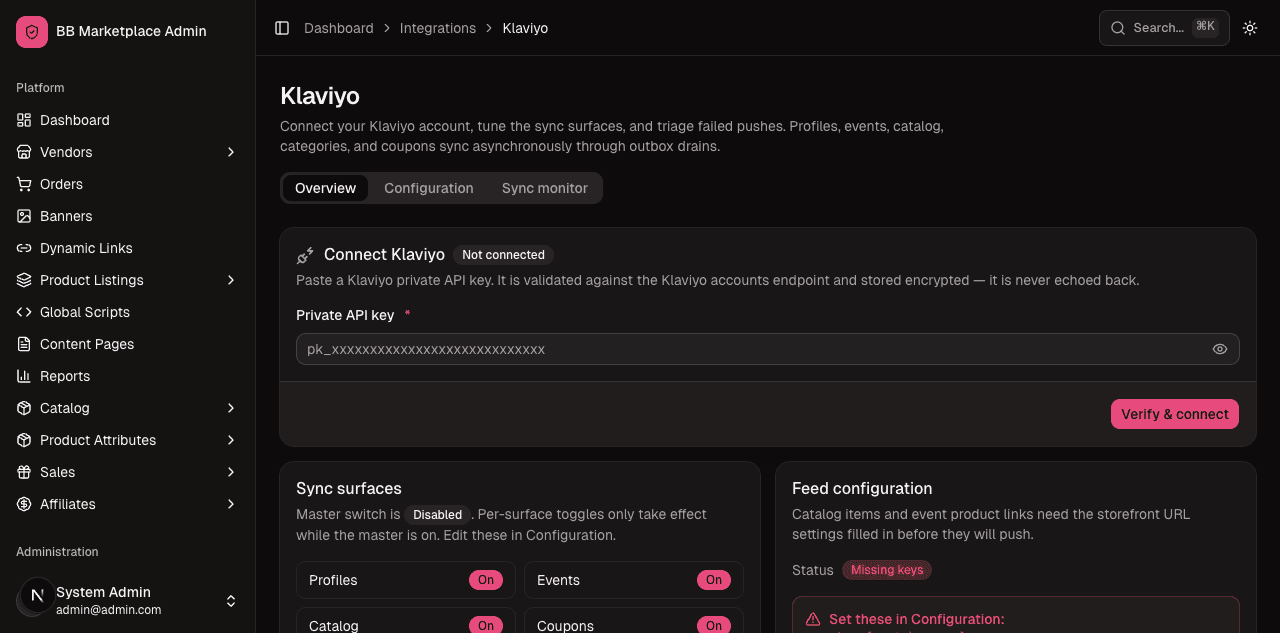The width and height of the screenshot is (1280, 633).
Task: Click the Platform section label
Action: (x=40, y=88)
